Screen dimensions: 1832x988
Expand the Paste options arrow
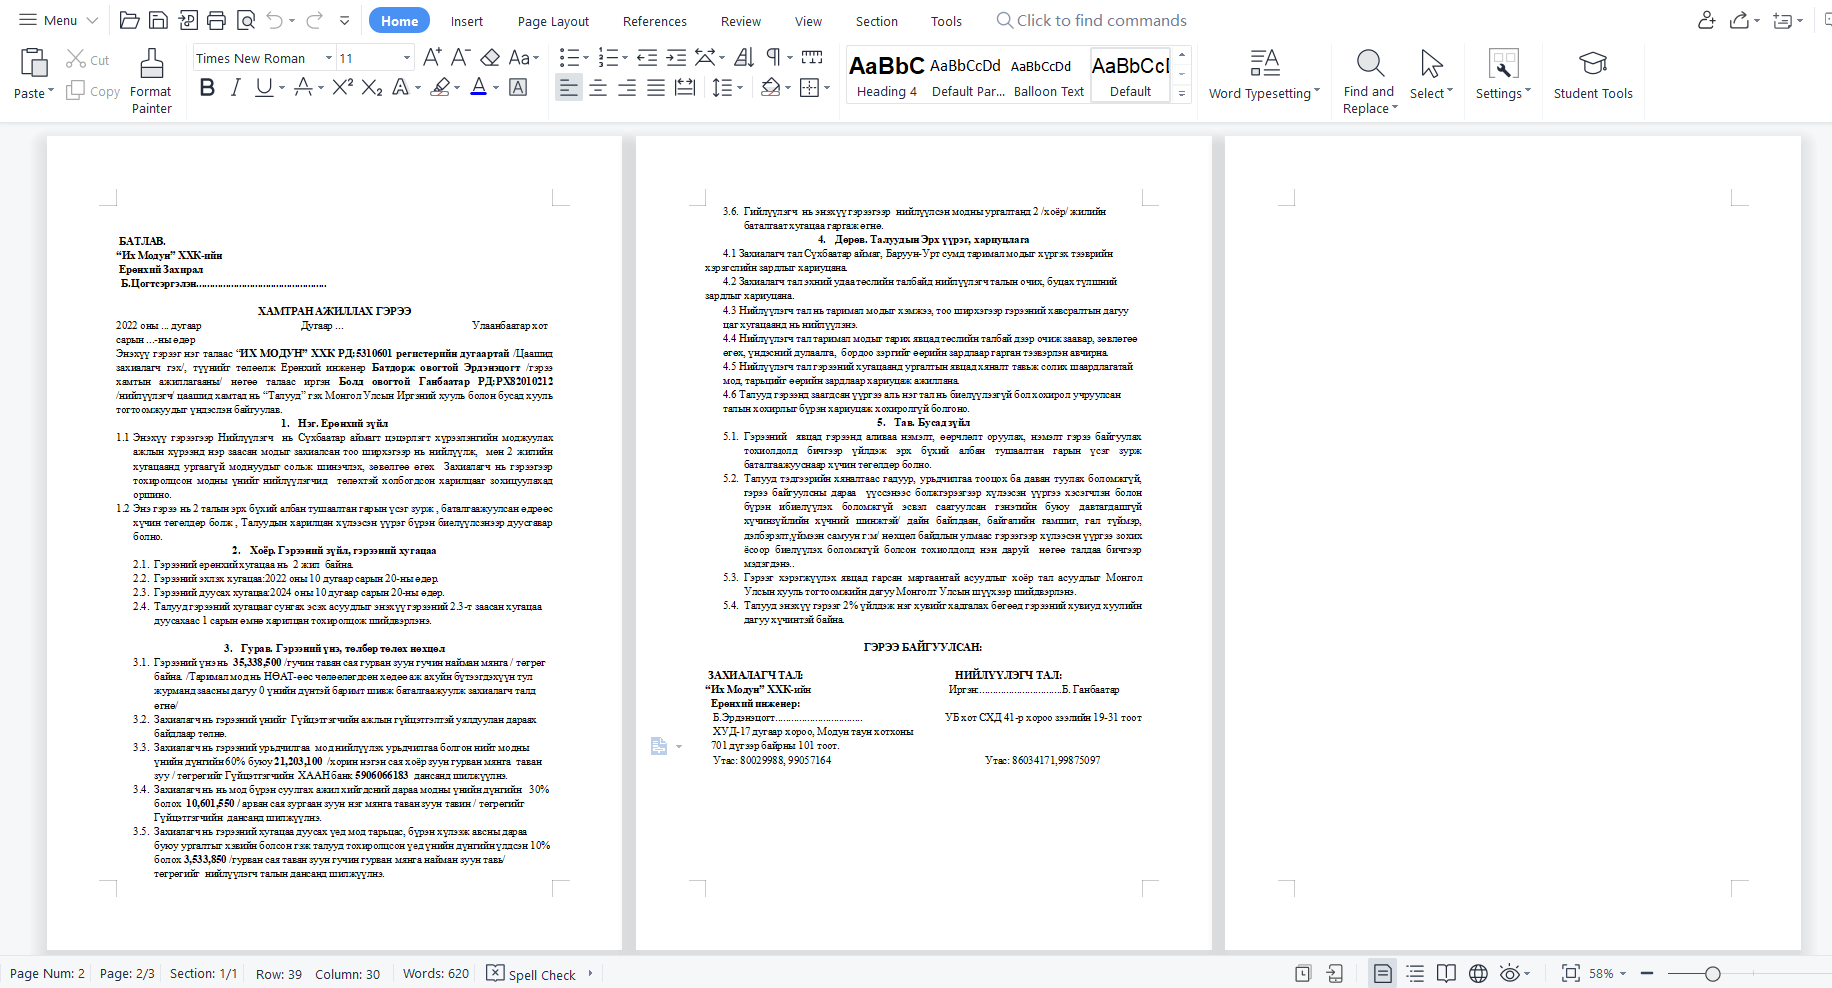[x=51, y=92]
